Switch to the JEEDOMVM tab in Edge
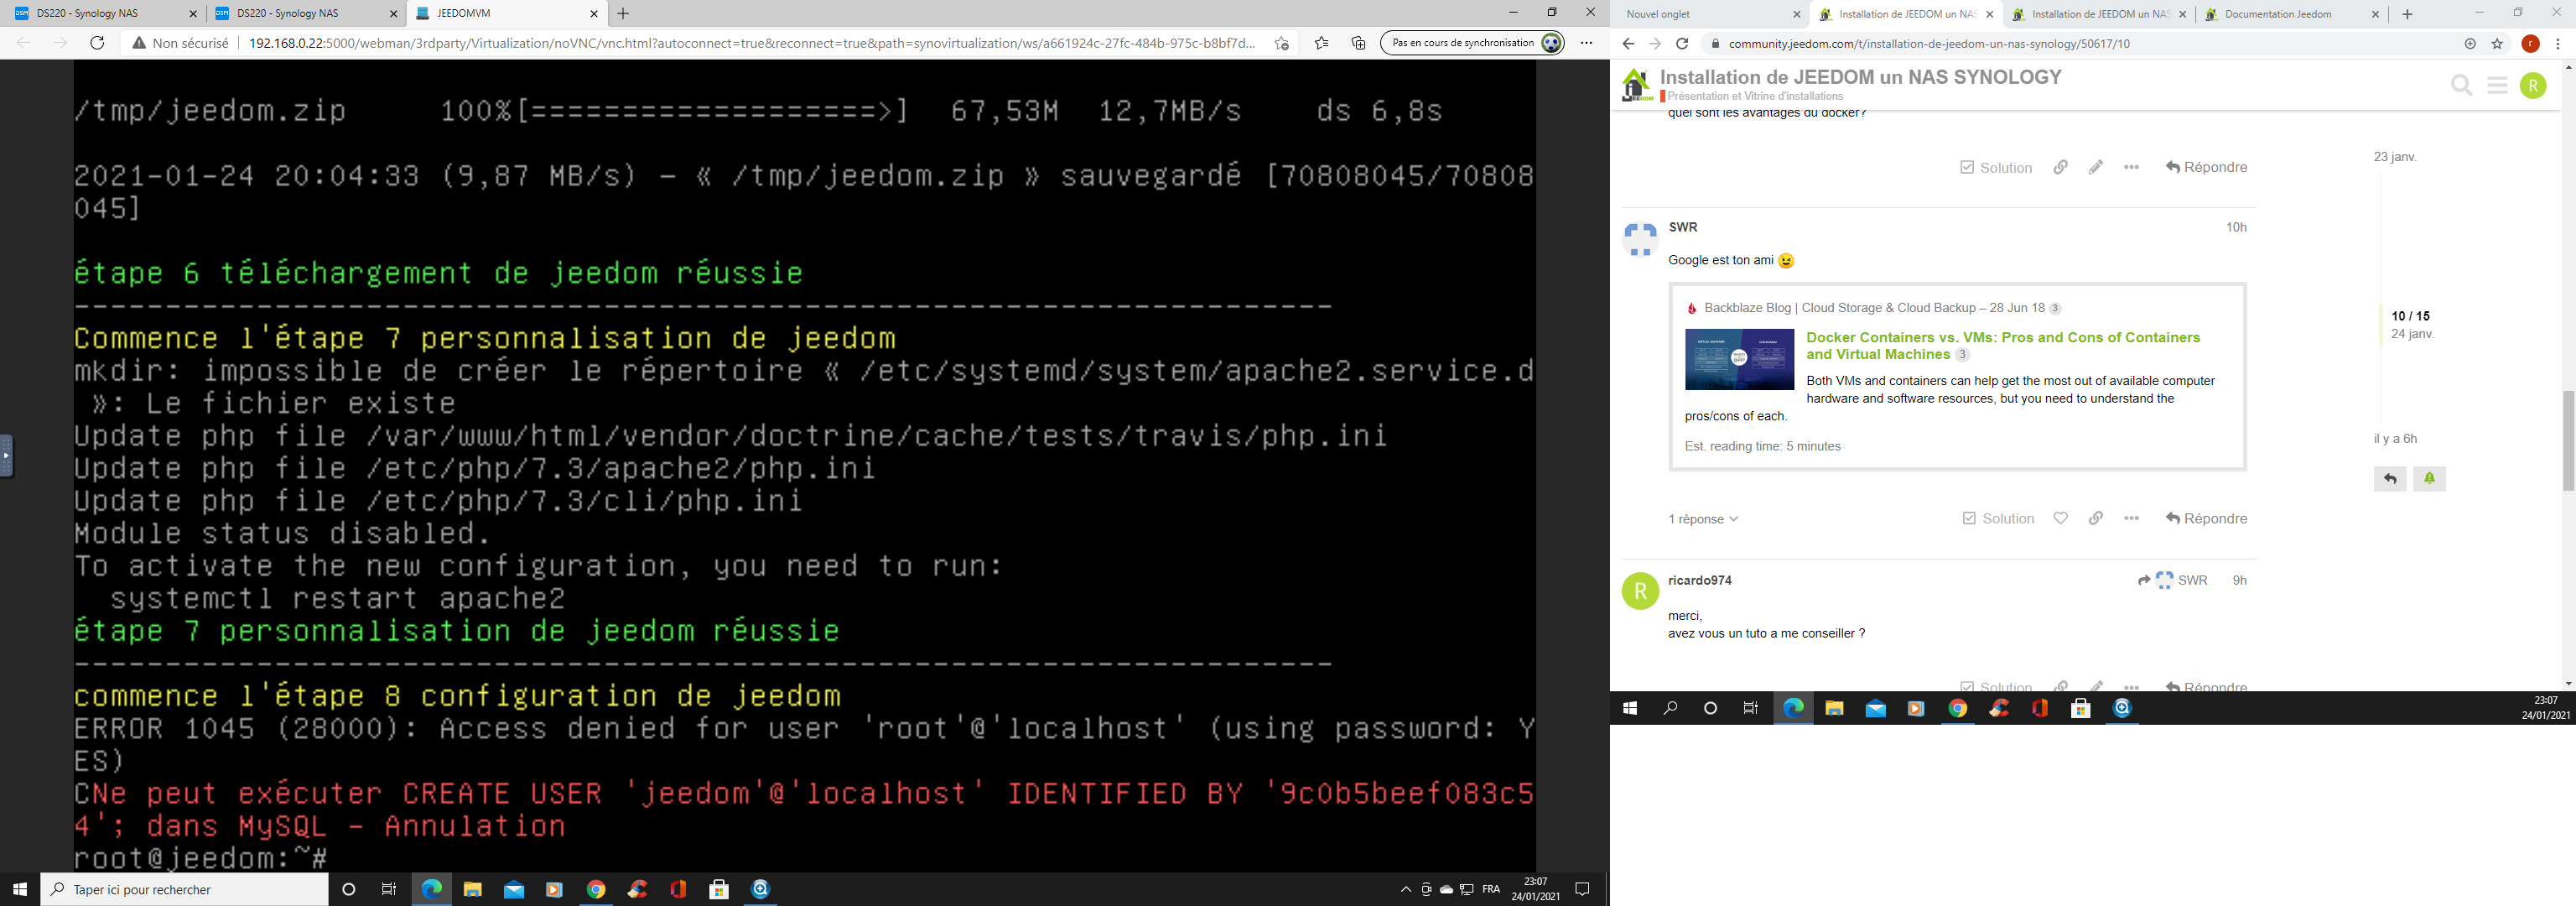Viewport: 2576px width, 906px height. tap(506, 13)
